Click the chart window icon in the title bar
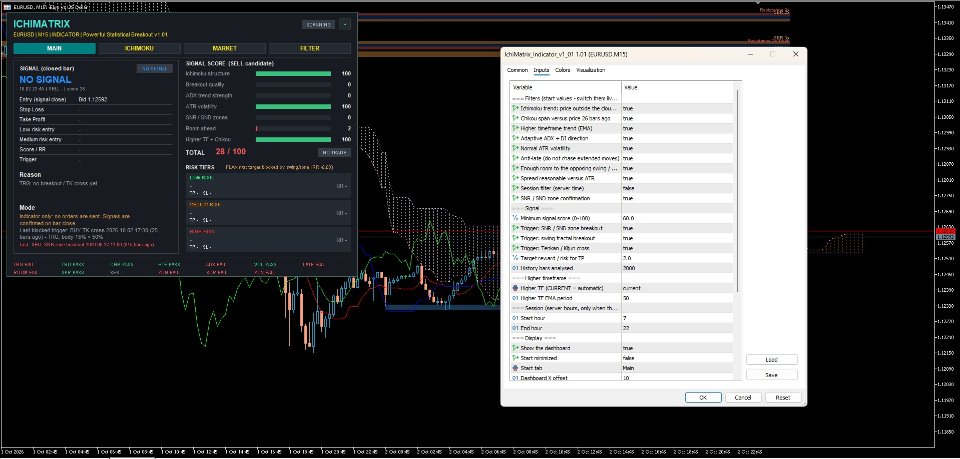The height and width of the screenshot is (459, 960). (7, 6)
